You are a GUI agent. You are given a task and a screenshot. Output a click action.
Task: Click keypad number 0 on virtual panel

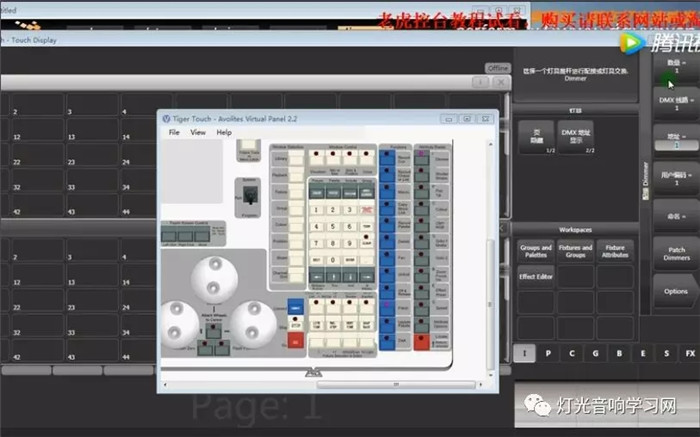333,260
